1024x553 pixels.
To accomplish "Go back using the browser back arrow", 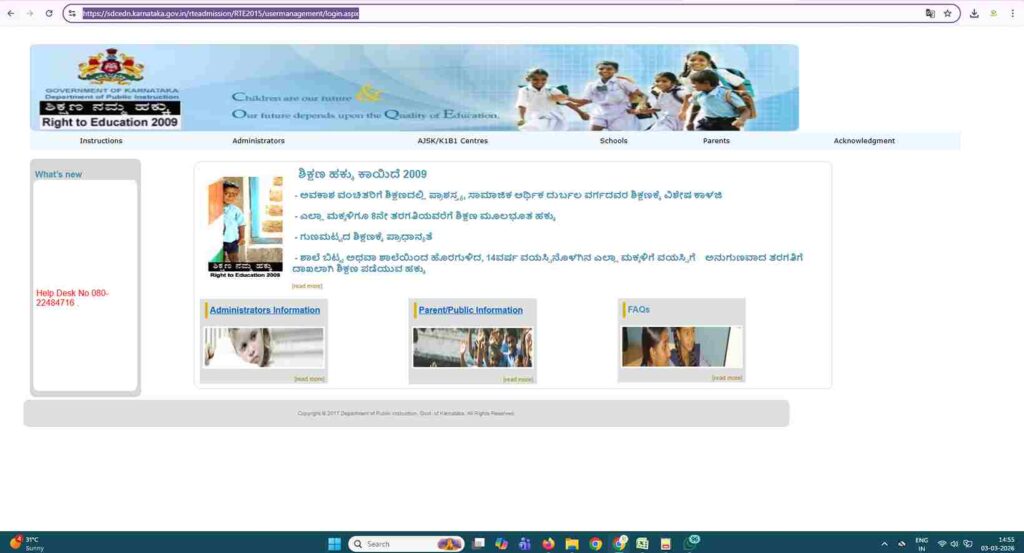I will pyautogui.click(x=10, y=13).
